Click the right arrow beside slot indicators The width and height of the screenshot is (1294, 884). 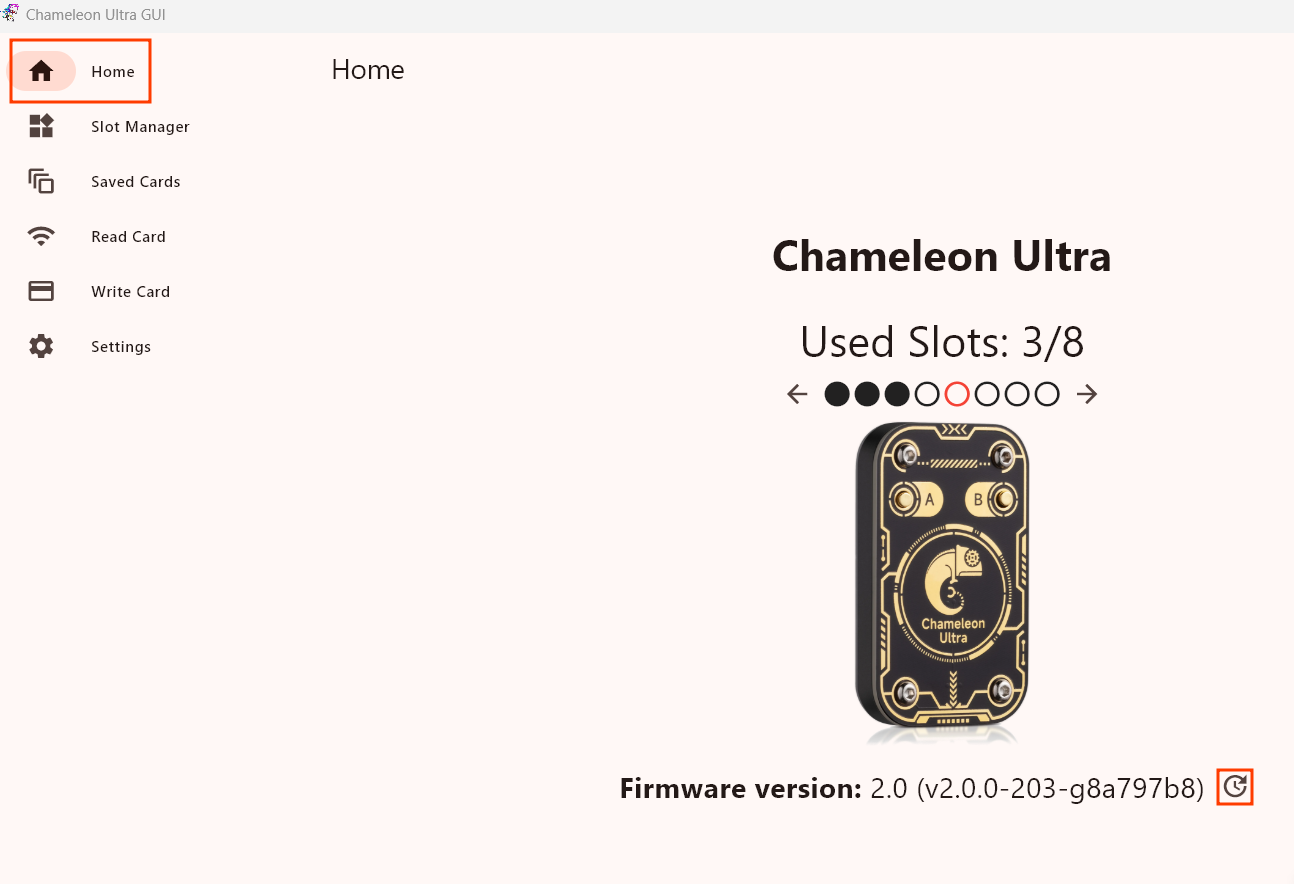click(x=1086, y=394)
